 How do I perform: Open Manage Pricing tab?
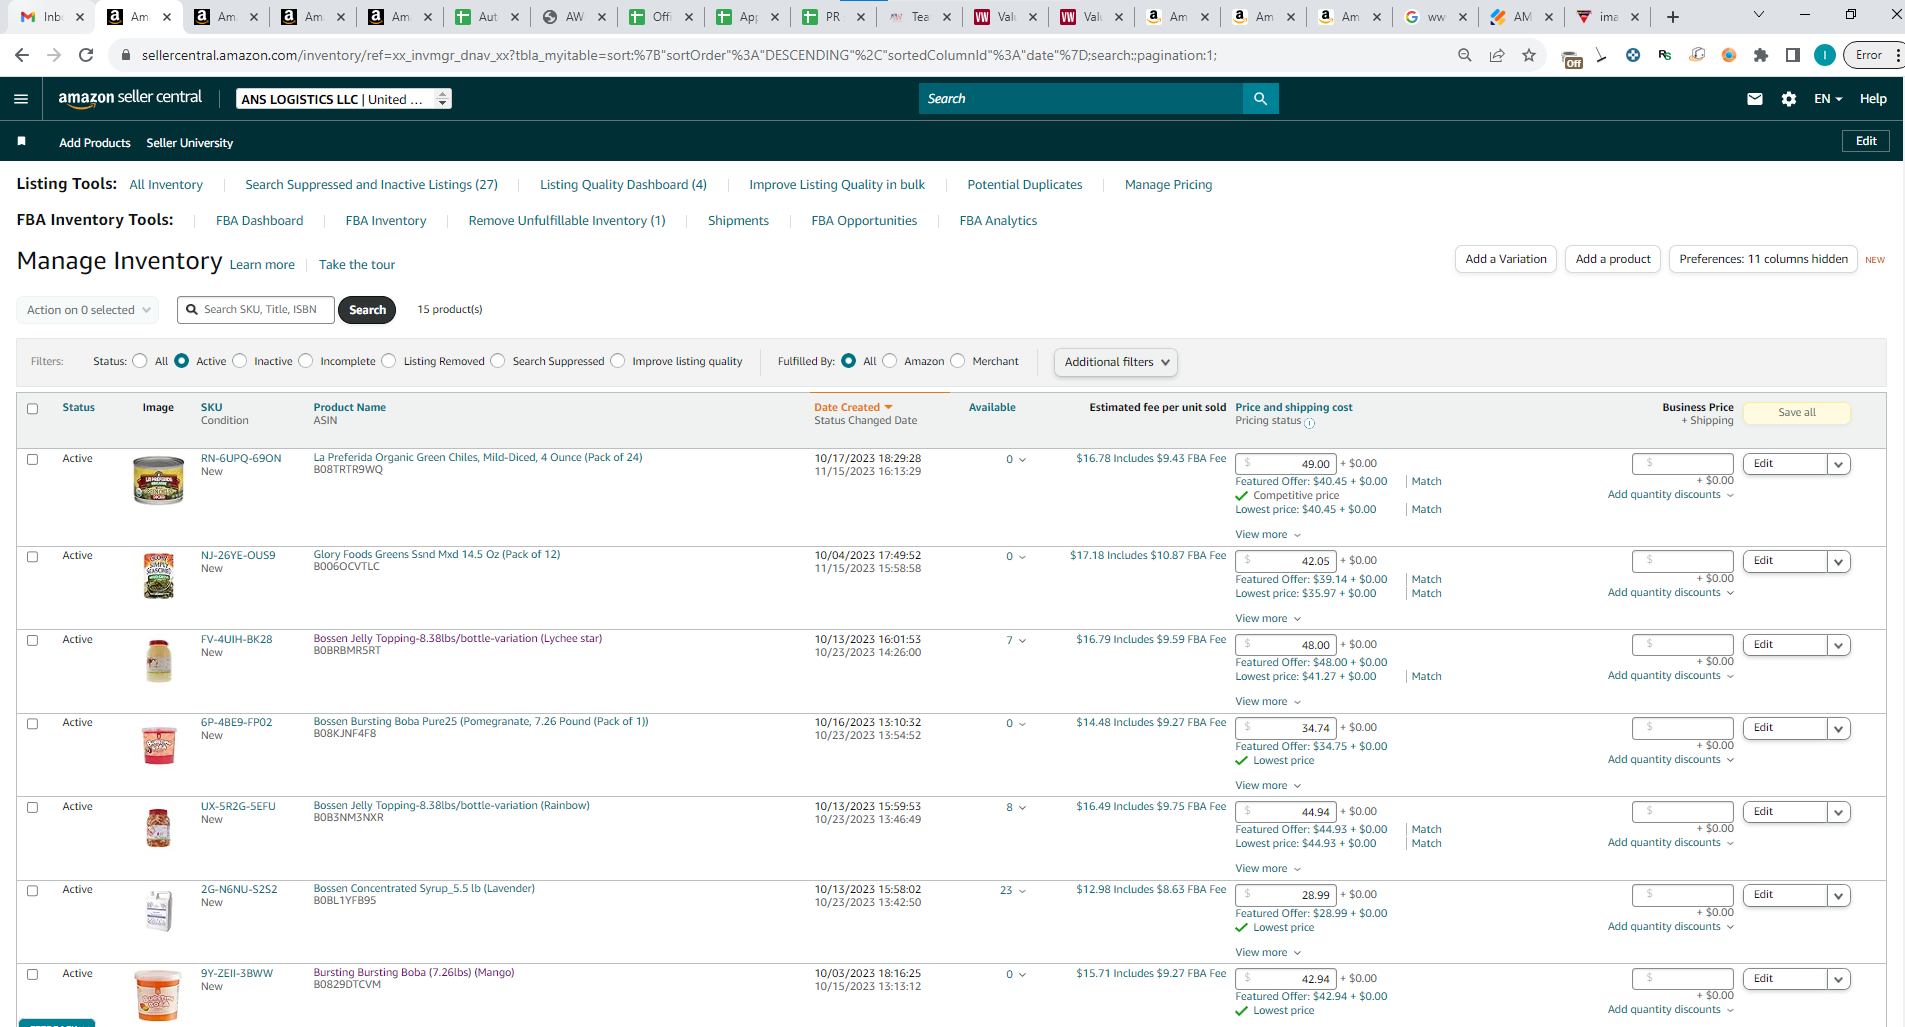coord(1168,185)
